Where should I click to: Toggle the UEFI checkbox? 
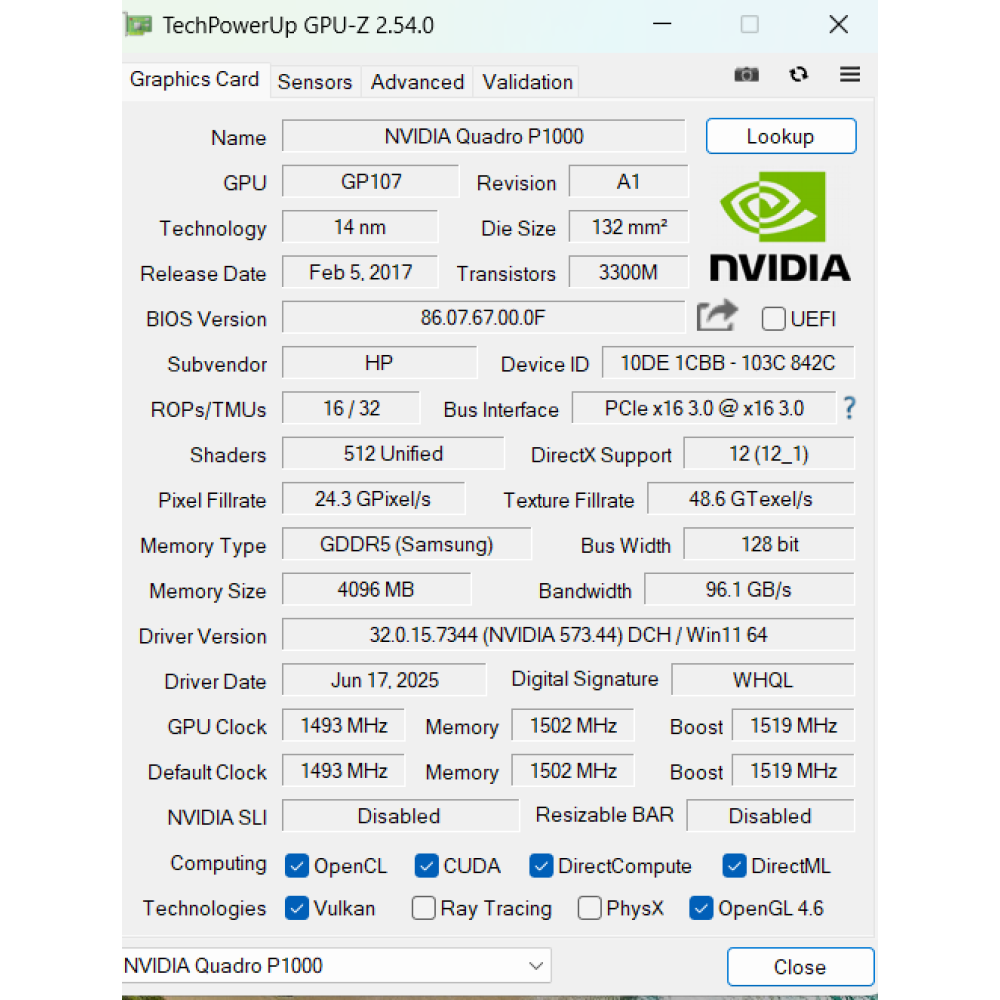click(773, 319)
